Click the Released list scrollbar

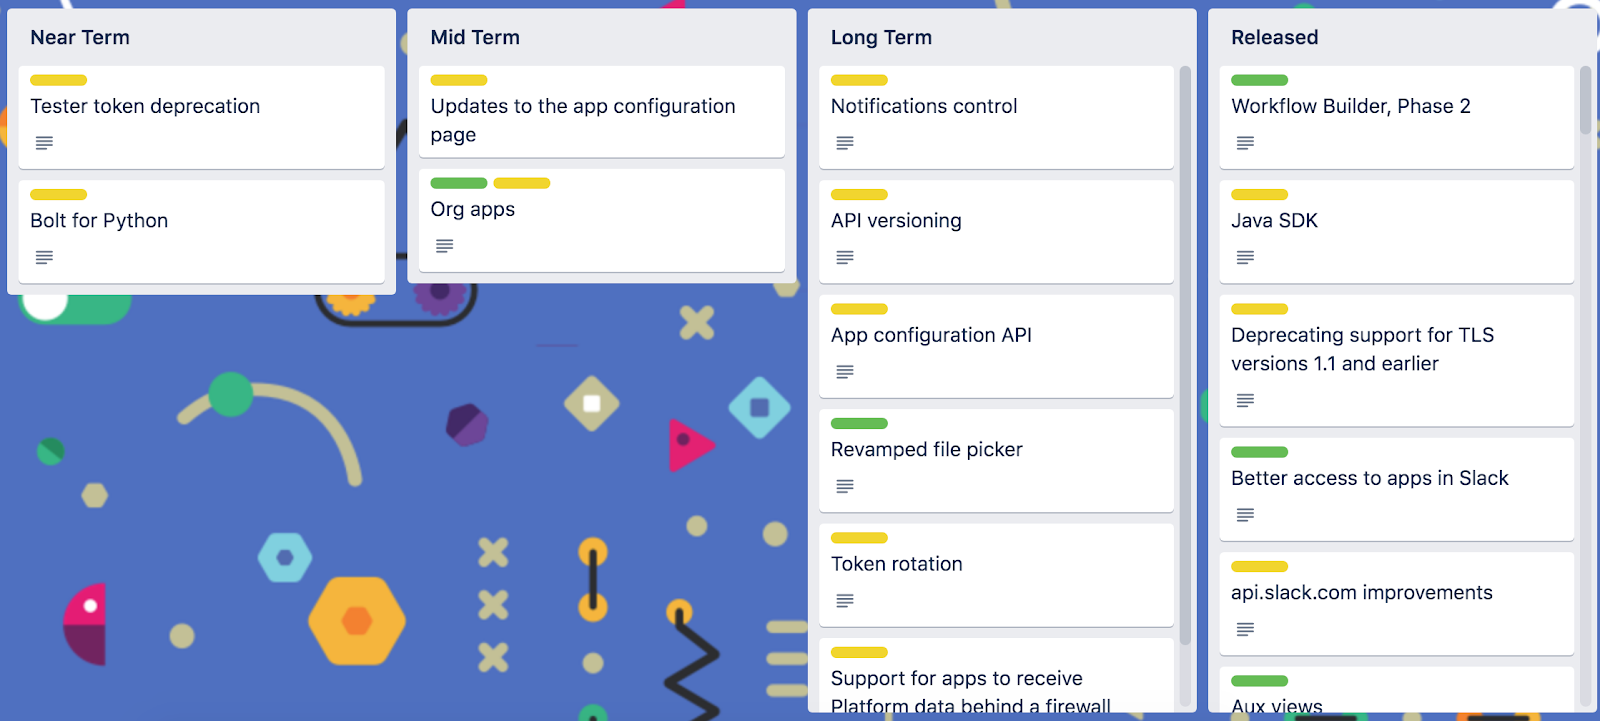(x=1585, y=100)
